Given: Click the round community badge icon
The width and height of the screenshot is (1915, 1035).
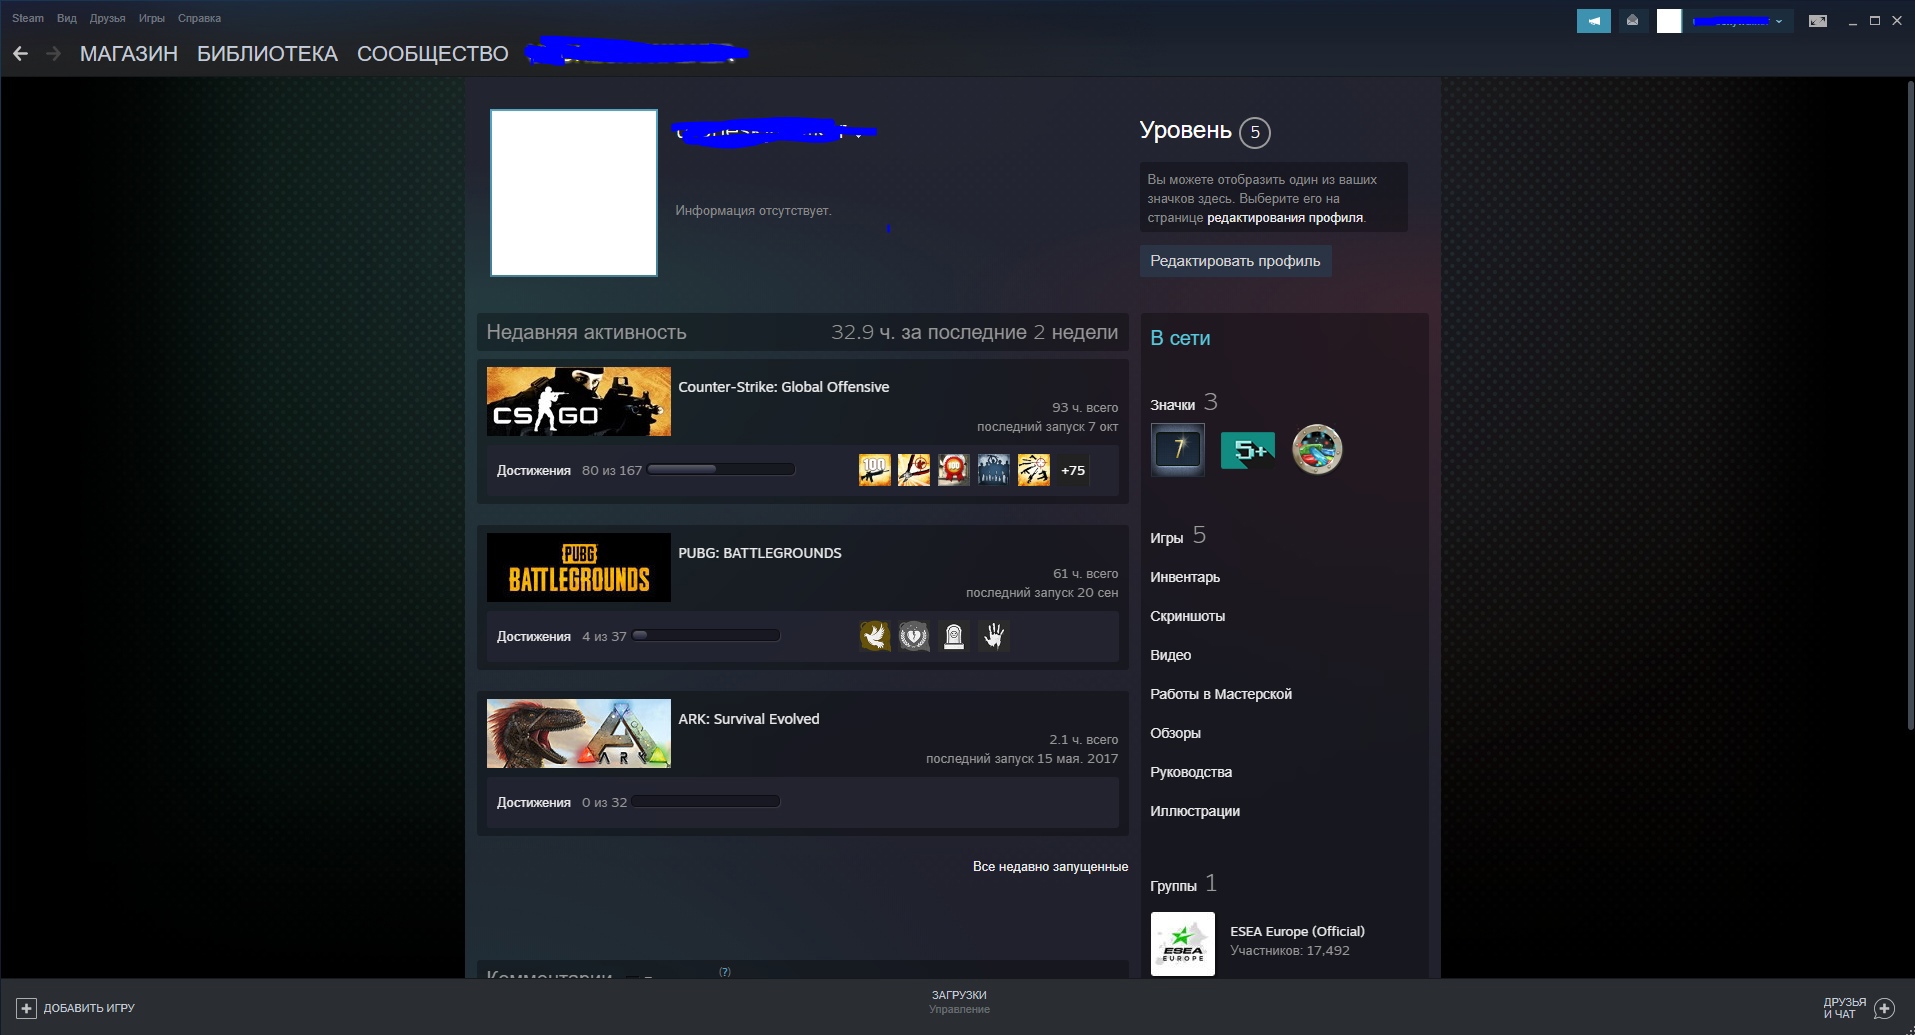Looking at the screenshot, I should (x=1317, y=449).
